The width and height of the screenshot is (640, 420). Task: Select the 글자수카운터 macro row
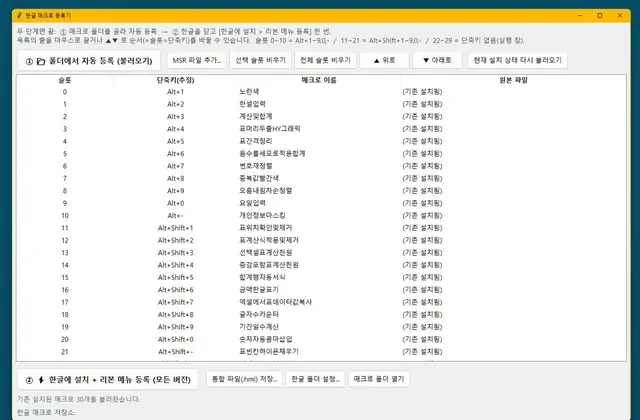321,315
